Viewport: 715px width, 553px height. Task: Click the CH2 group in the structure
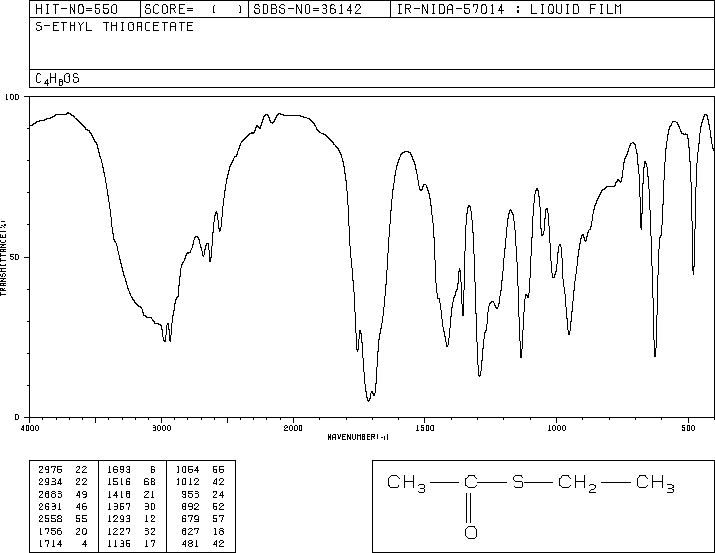[577, 483]
